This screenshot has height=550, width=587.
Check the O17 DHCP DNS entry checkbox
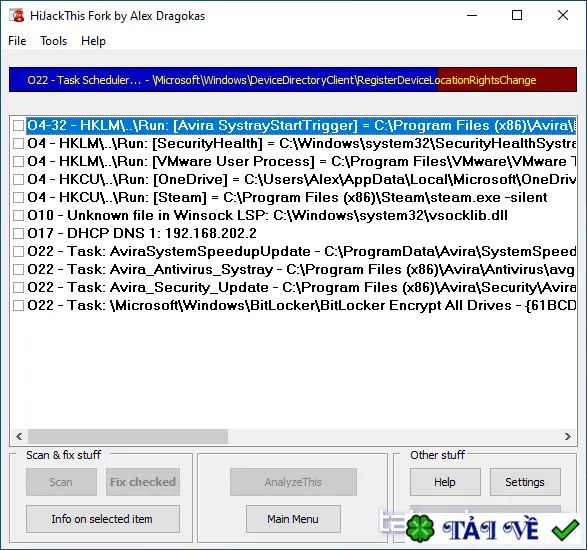[x=18, y=233]
